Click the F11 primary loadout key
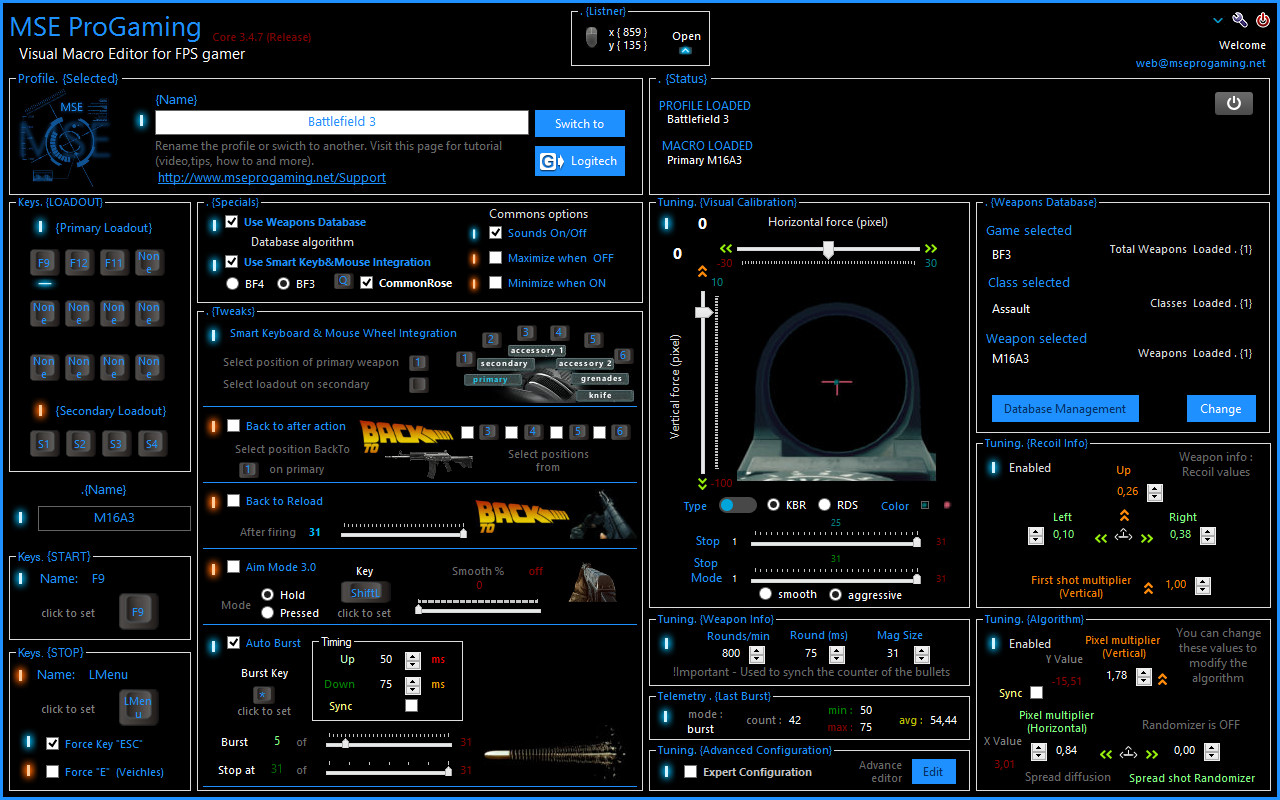The width and height of the screenshot is (1280, 800). (114, 264)
